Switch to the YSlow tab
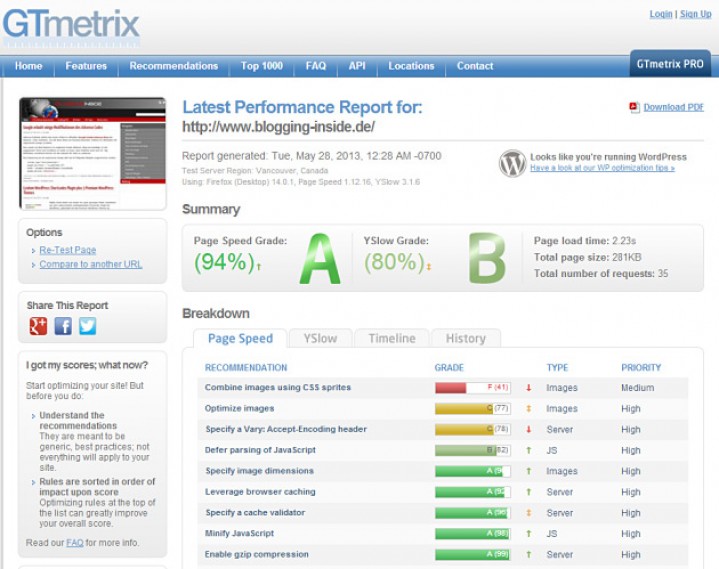This screenshot has width=719, height=569. (320, 338)
